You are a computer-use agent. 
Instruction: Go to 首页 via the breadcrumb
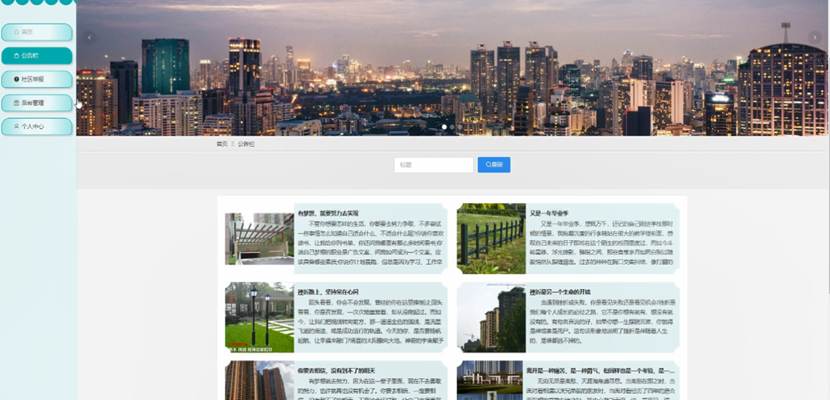tap(222, 144)
